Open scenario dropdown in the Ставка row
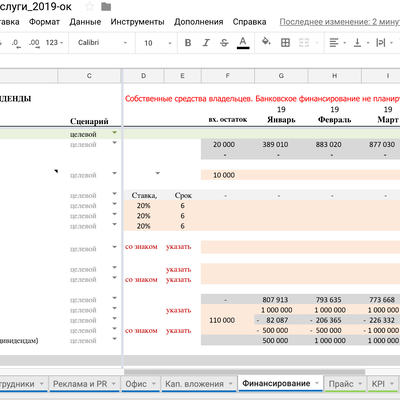 [x=115, y=194]
